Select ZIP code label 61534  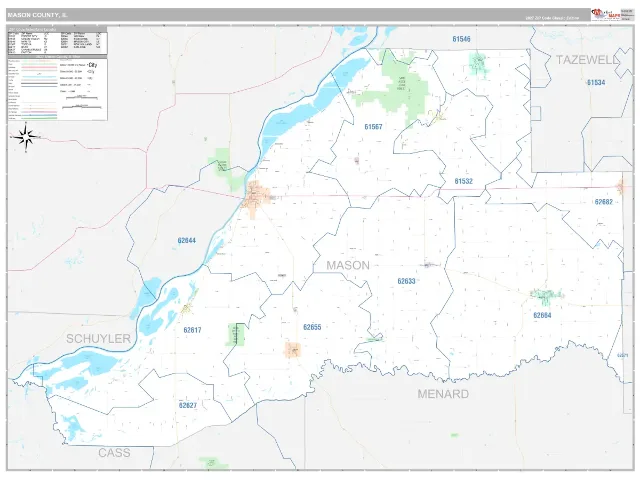pyautogui.click(x=596, y=82)
